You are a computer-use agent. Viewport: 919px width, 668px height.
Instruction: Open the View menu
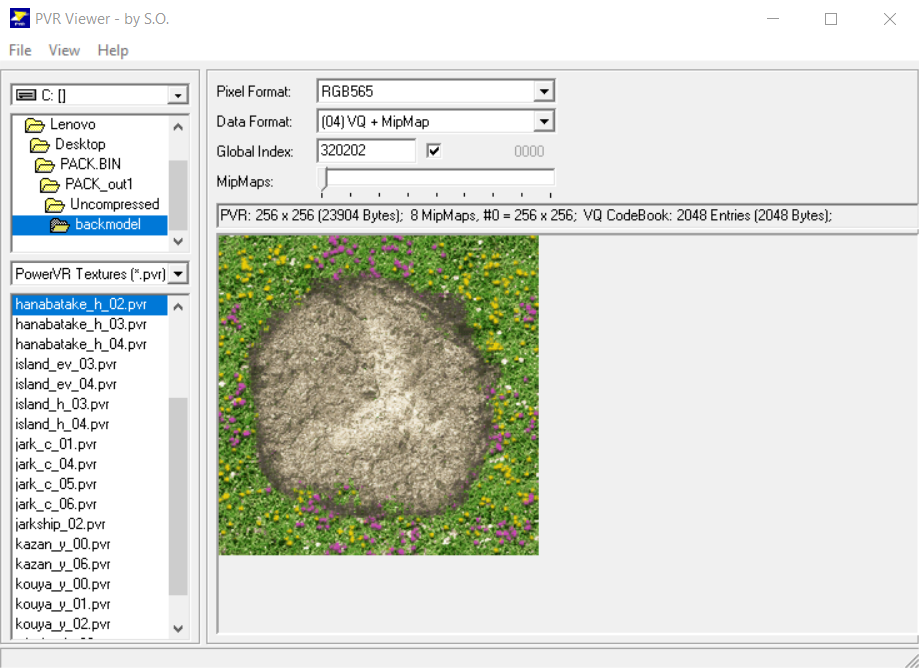pos(64,50)
